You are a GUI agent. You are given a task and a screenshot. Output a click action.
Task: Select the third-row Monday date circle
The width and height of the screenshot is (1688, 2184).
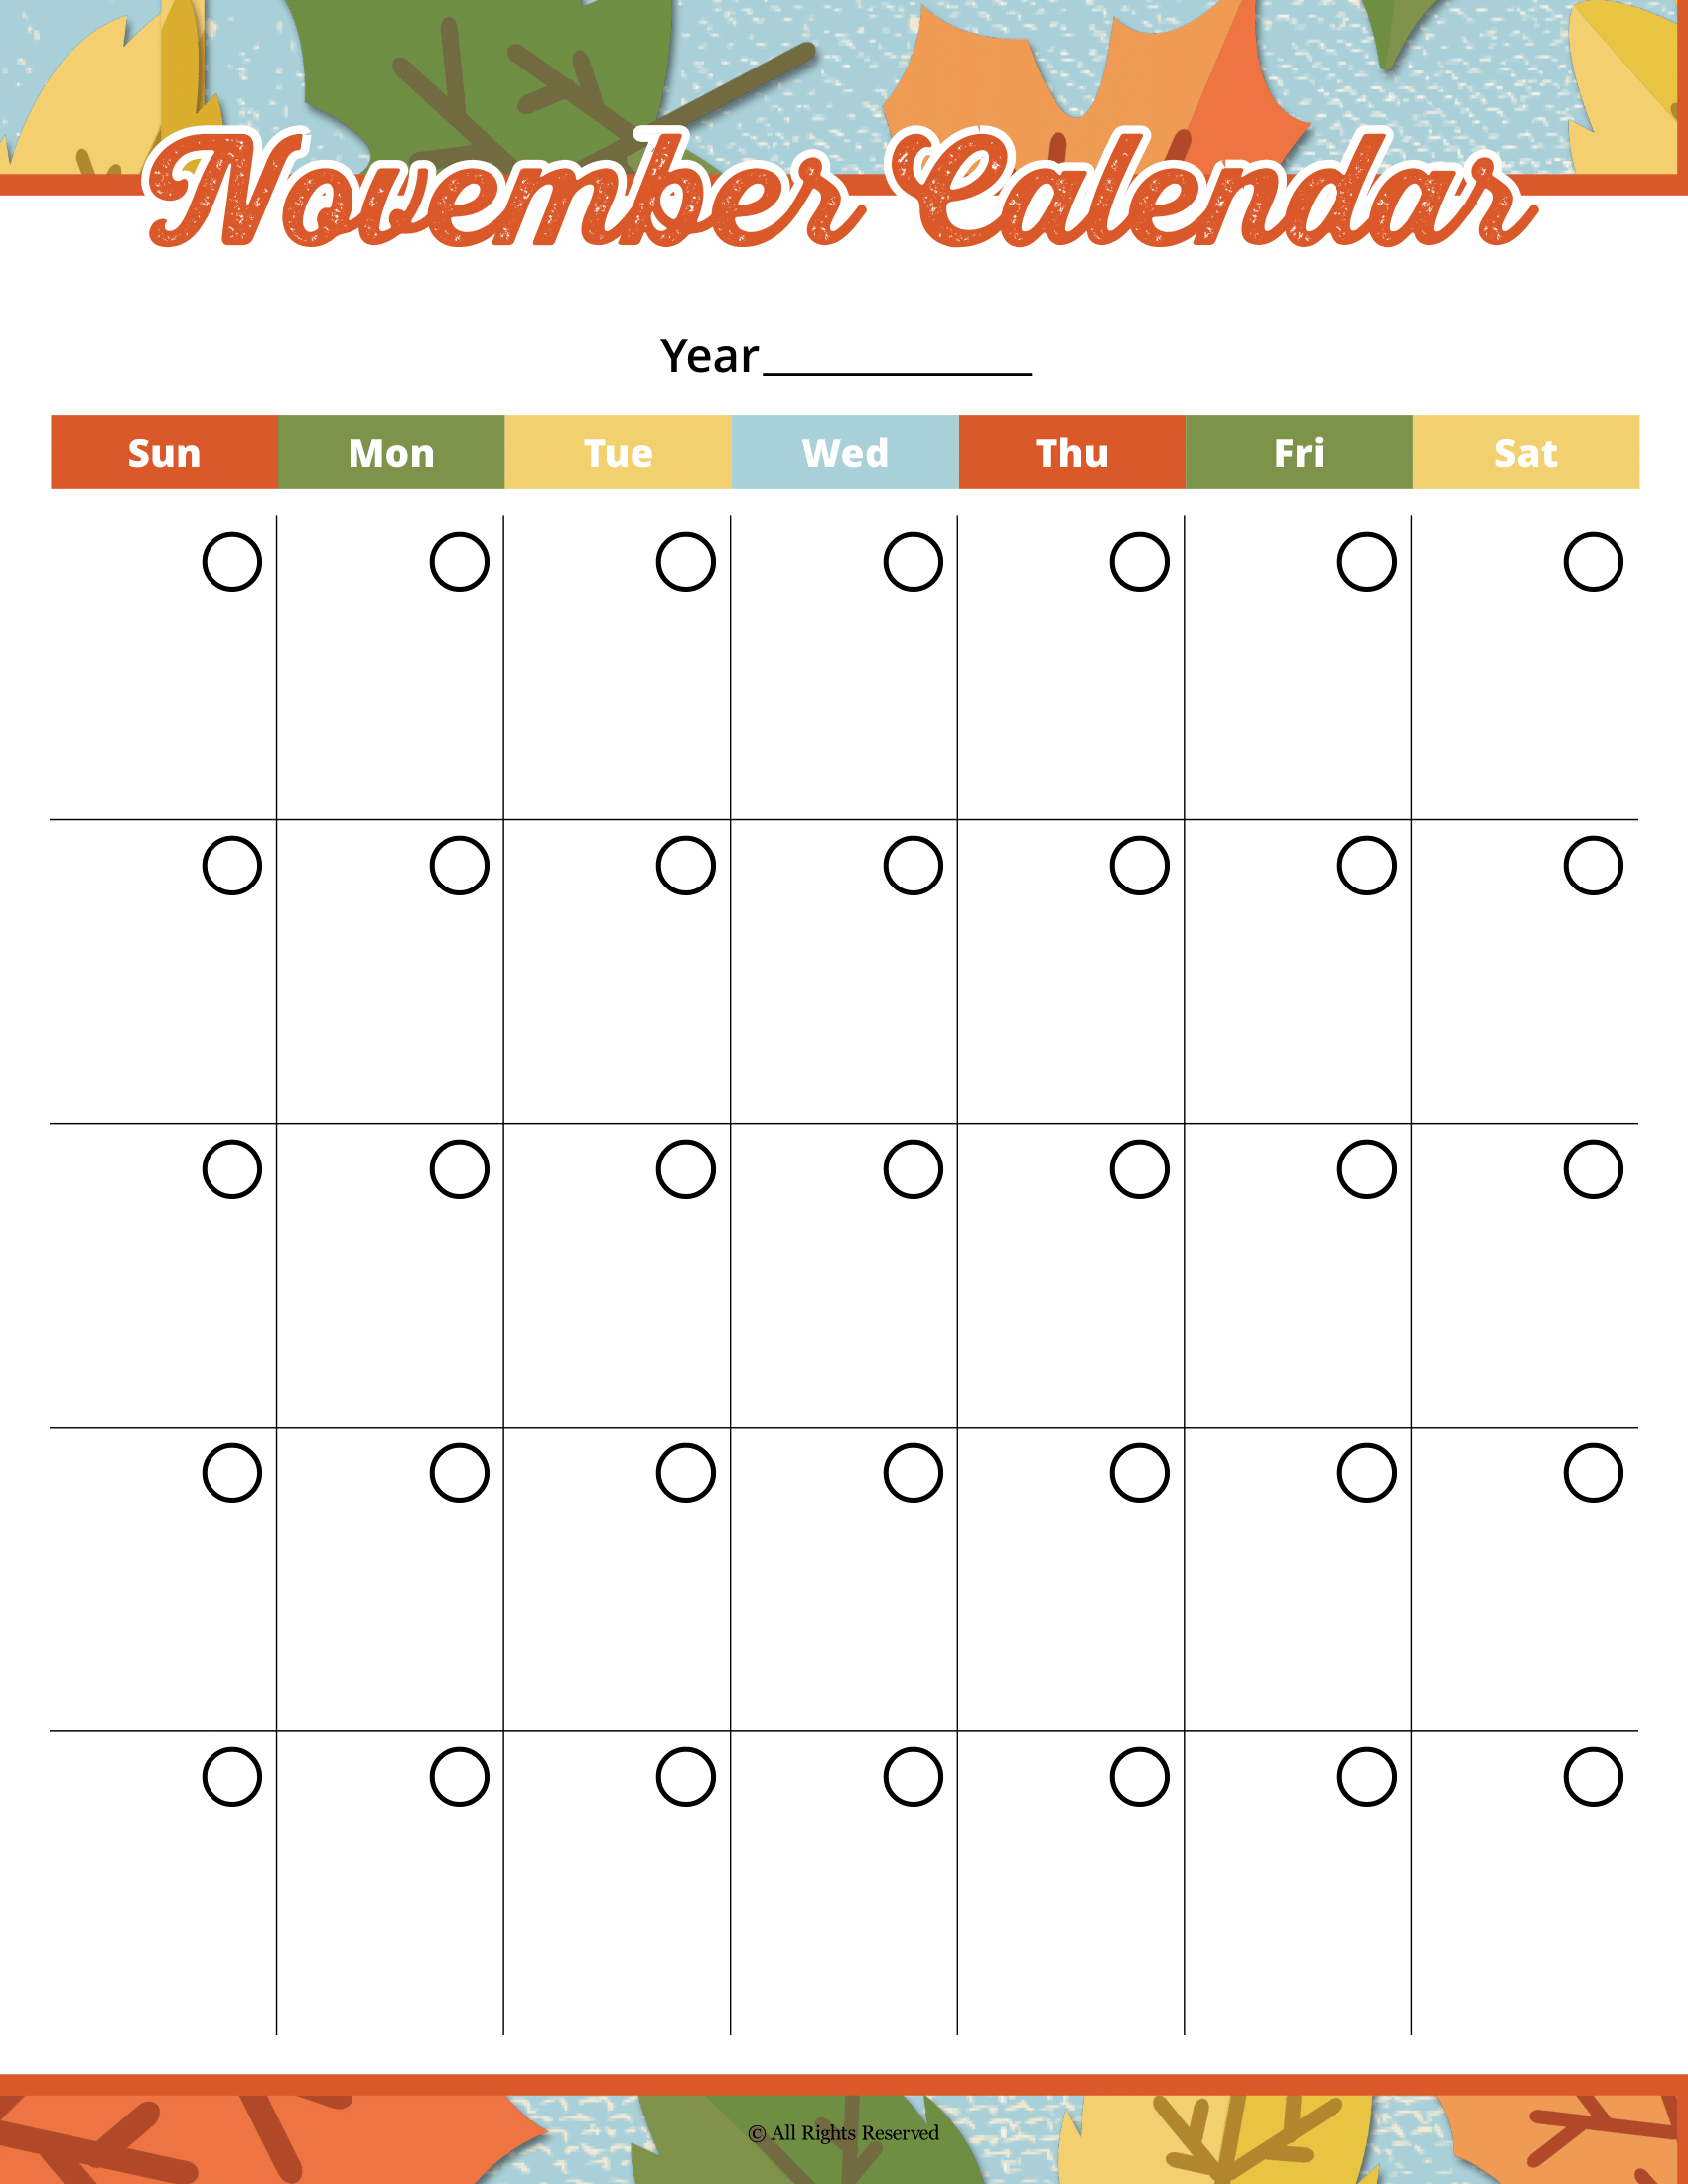(459, 1169)
